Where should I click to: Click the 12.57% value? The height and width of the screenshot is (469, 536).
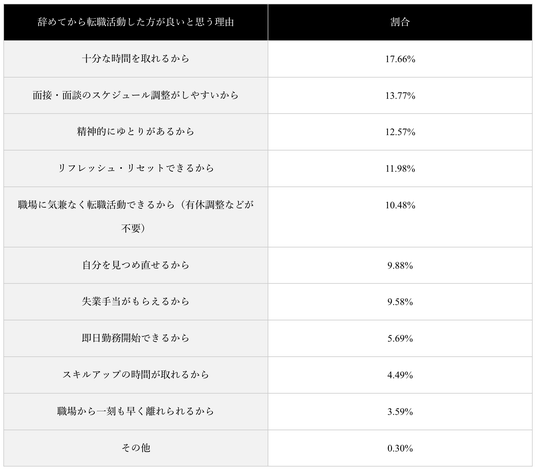point(400,132)
